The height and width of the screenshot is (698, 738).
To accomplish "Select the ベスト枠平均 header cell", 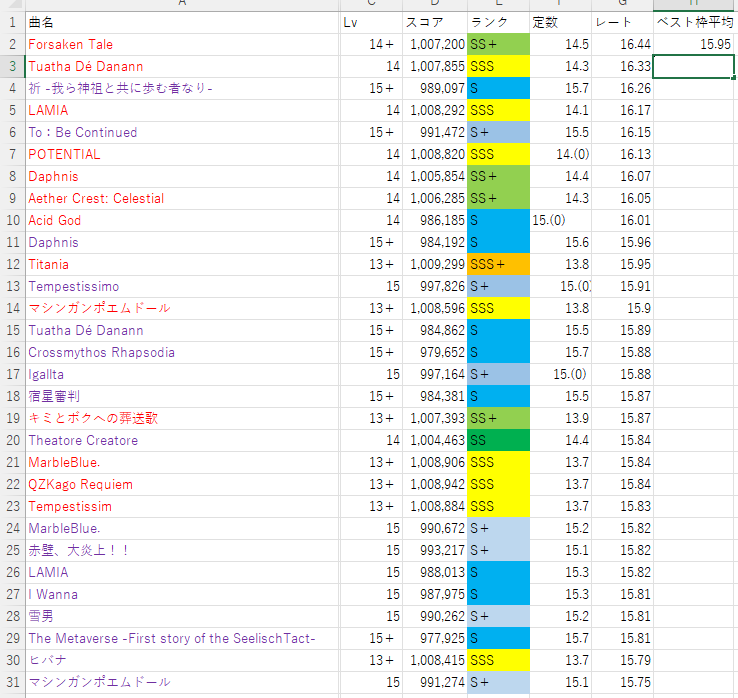I will coord(695,22).
